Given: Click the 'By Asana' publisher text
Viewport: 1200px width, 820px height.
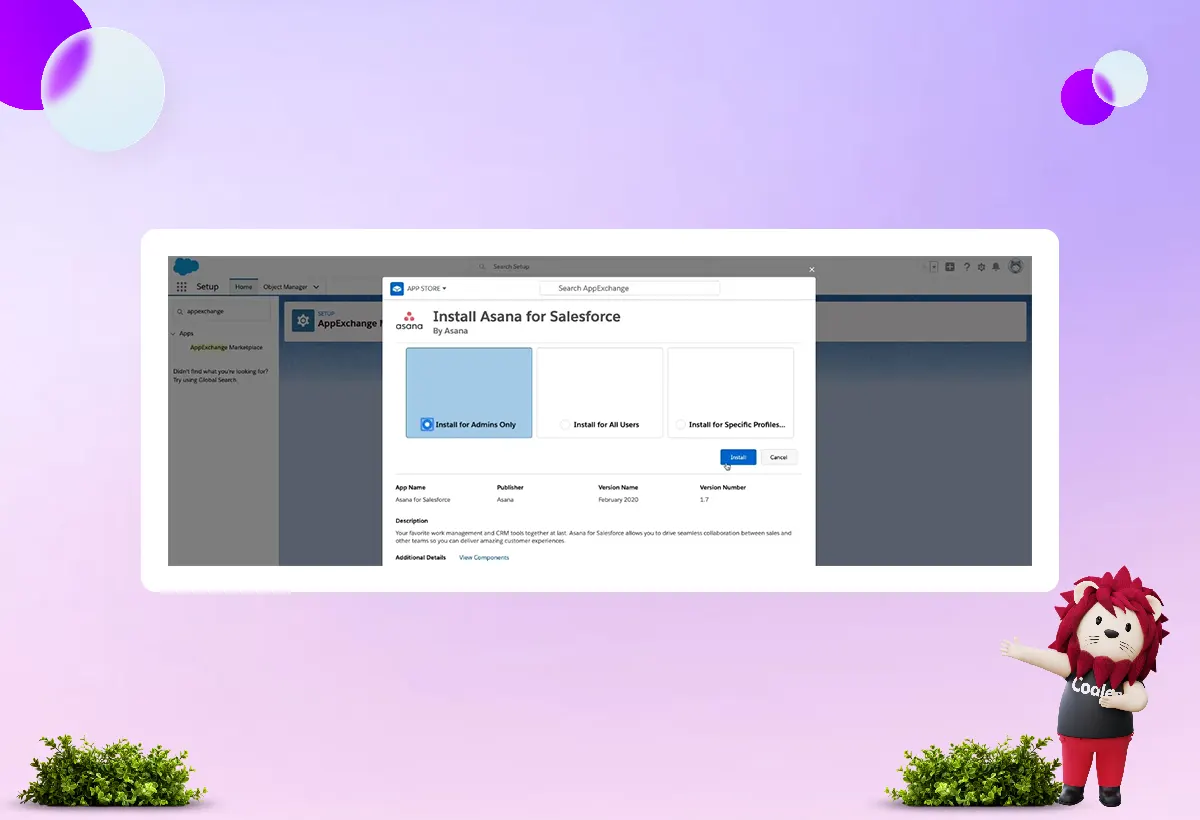Looking at the screenshot, I should [x=450, y=331].
